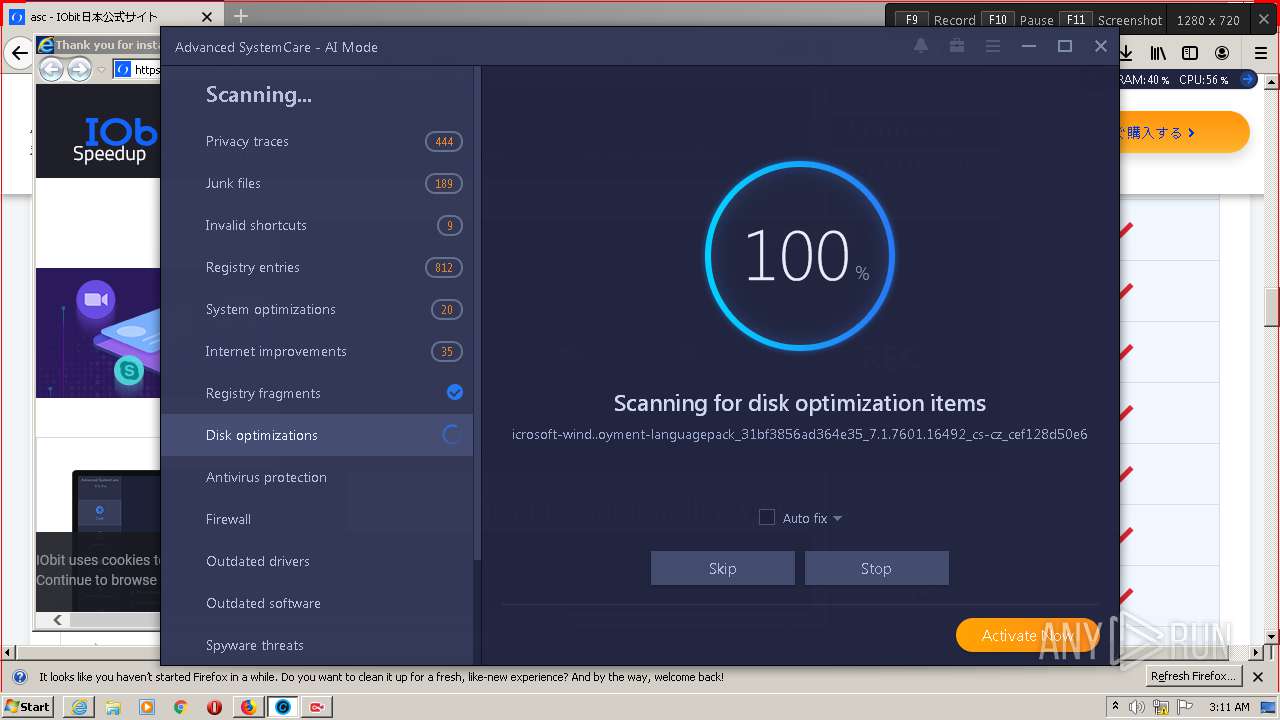Open Opera from taskbar
This screenshot has height=720, width=1280.
pyautogui.click(x=214, y=707)
